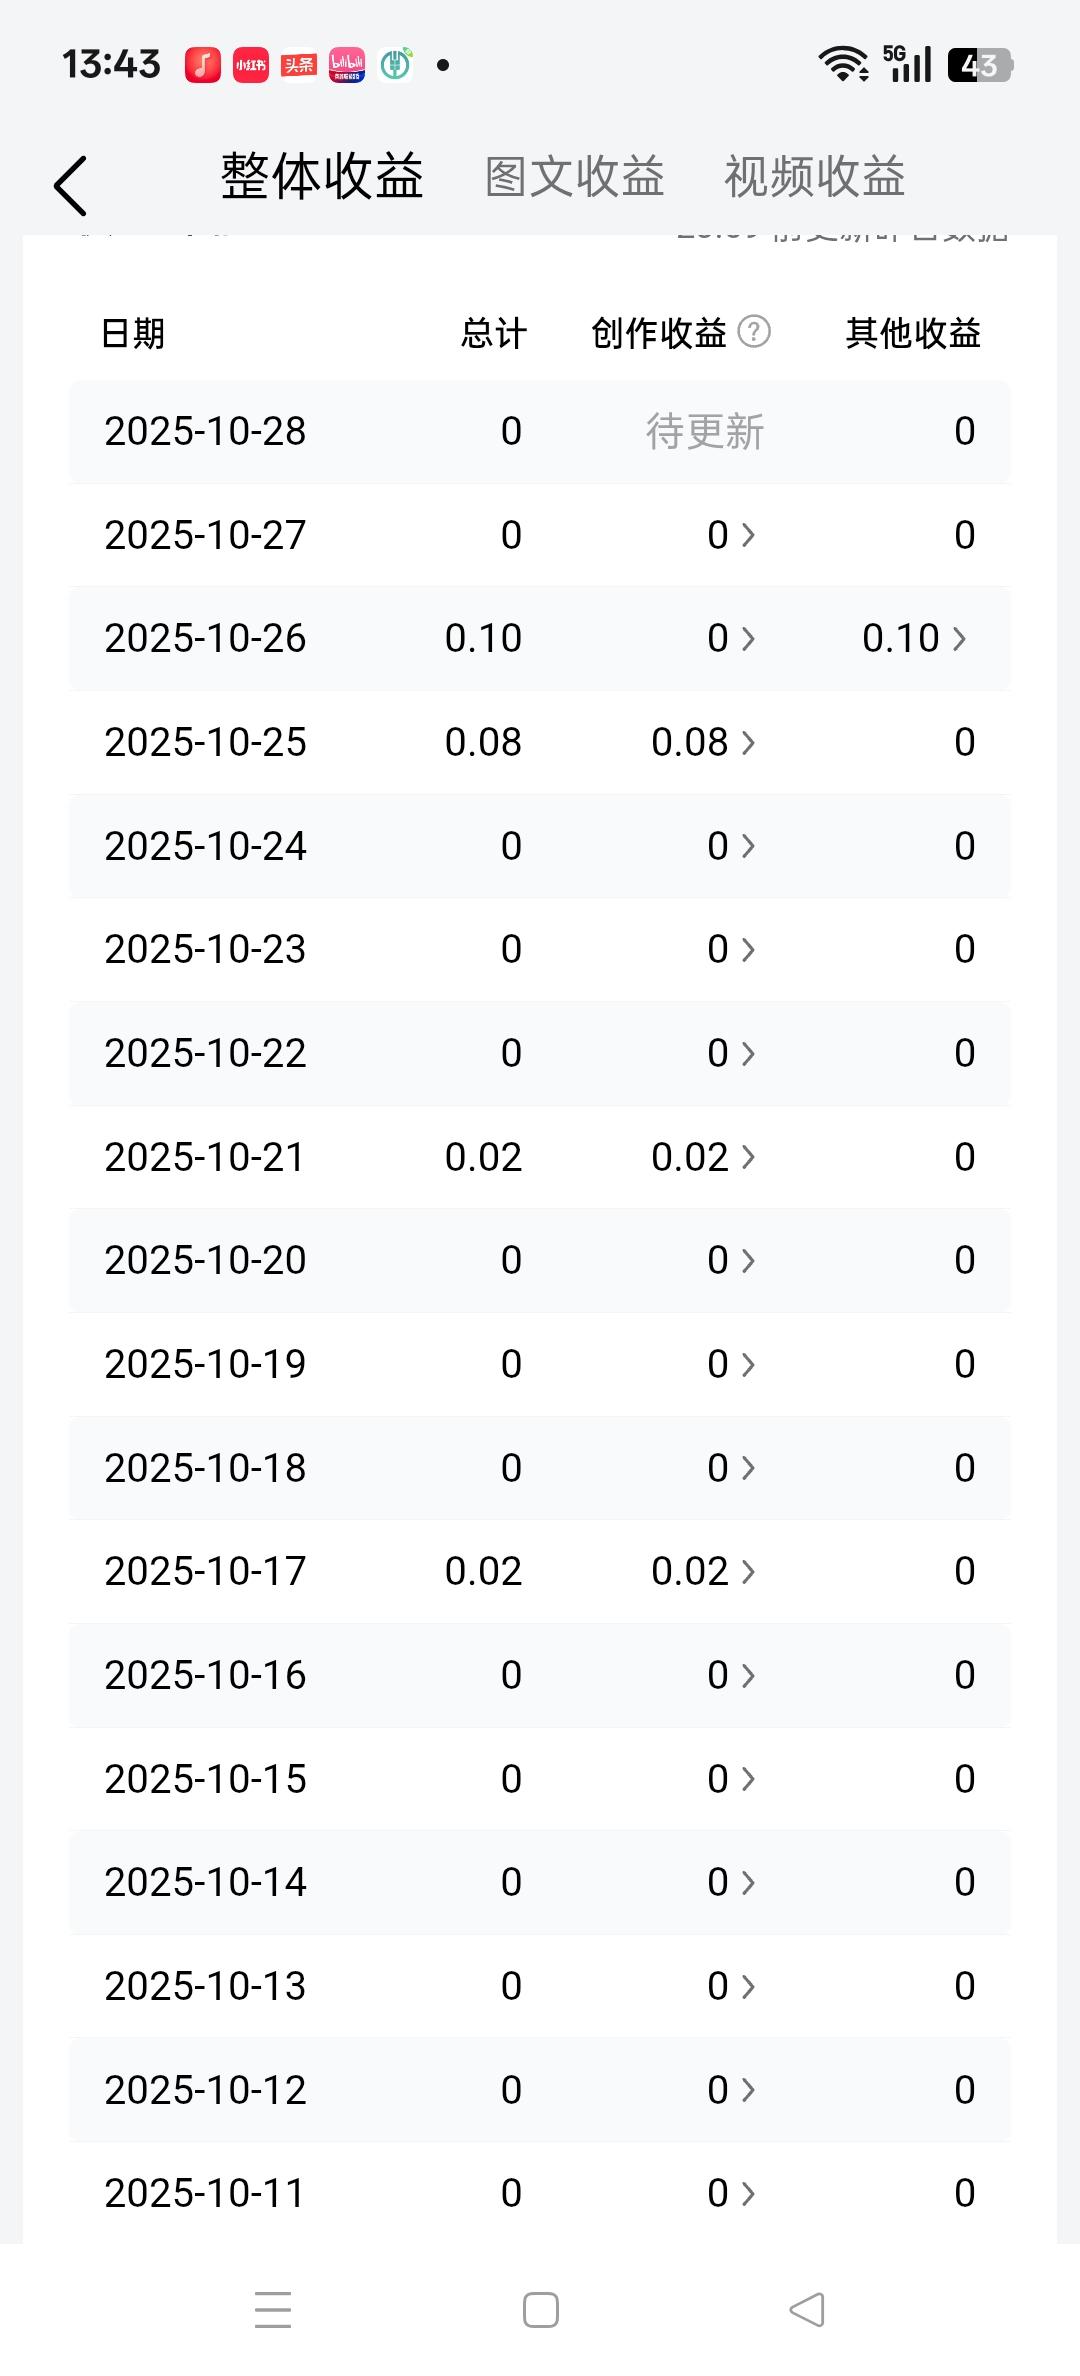Tap the 2025-10-24 date row

(x=205, y=847)
